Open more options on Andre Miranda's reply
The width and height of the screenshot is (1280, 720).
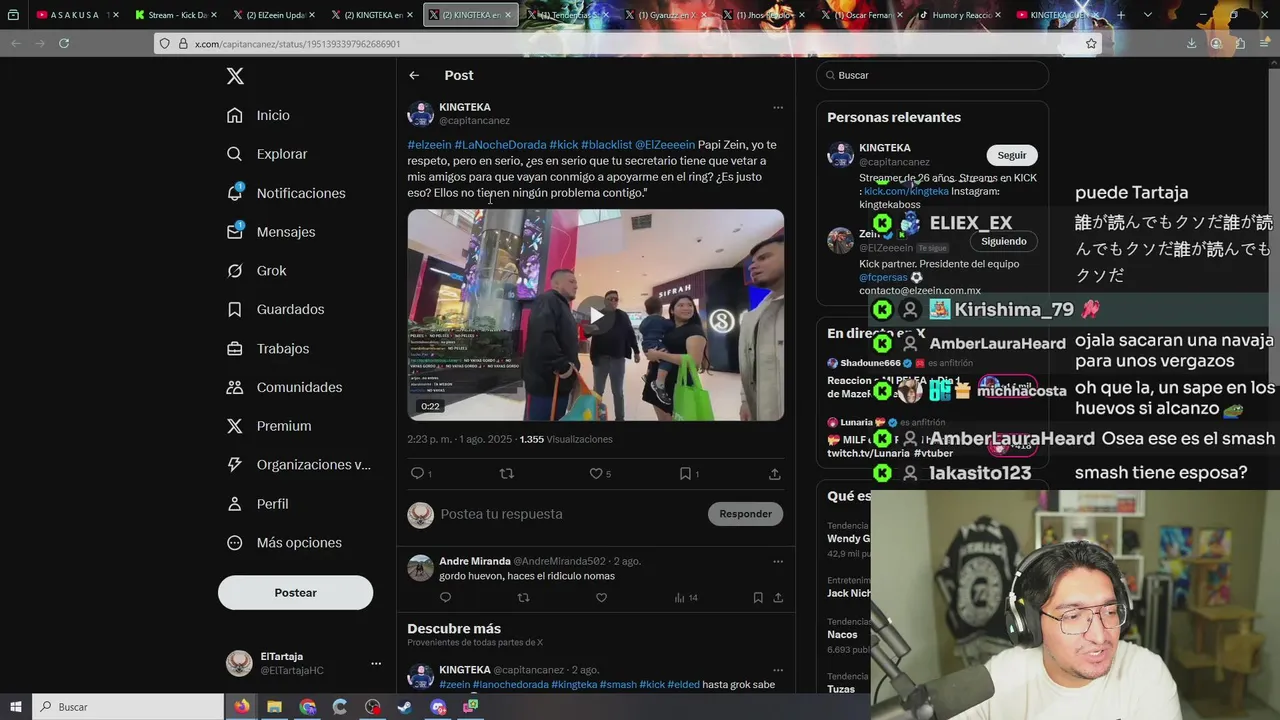coord(778,561)
